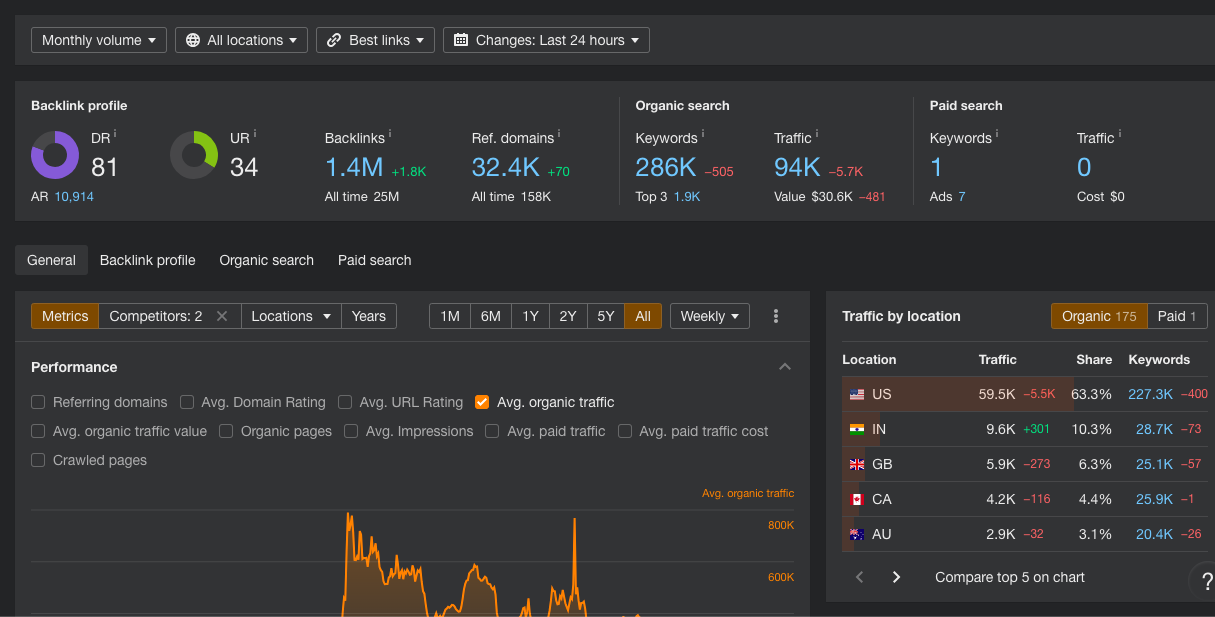Image resolution: width=1215 pixels, height=617 pixels.
Task: Open organic Keywords count 286K
Action: coord(666,167)
